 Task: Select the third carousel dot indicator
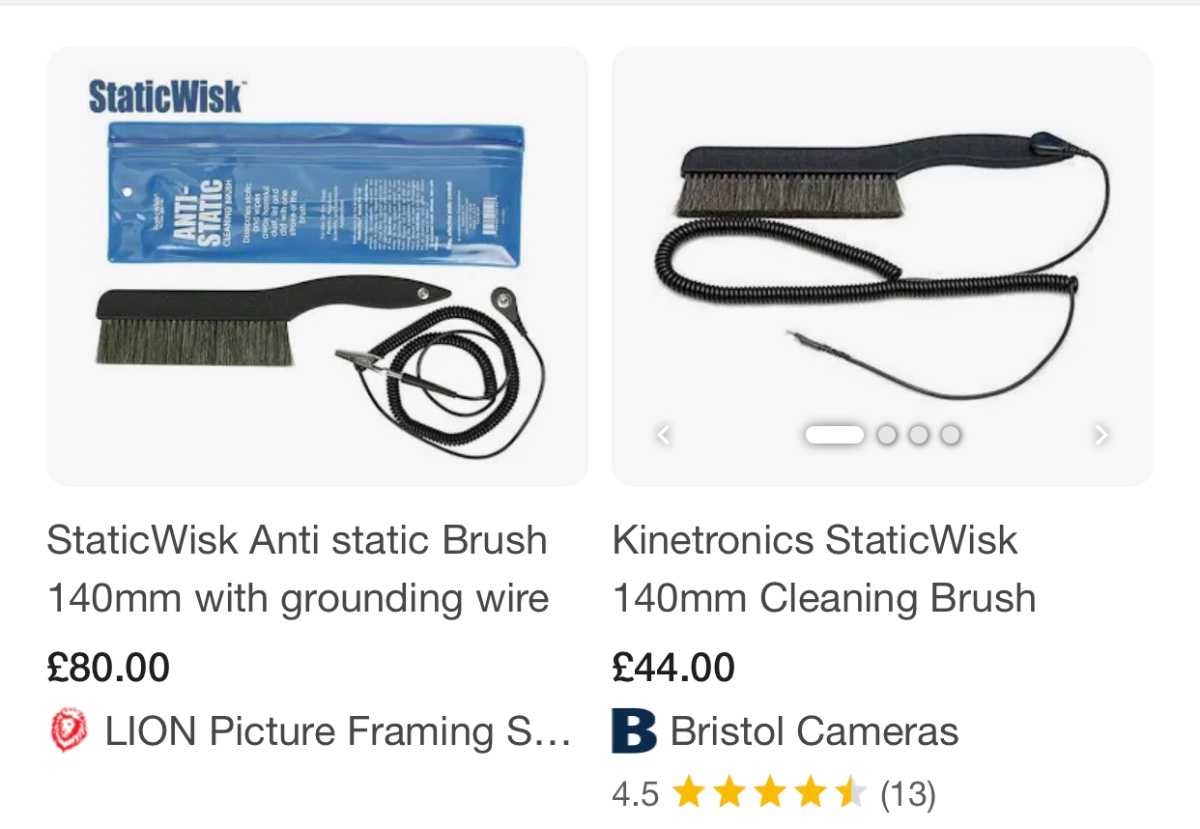pyautogui.click(x=918, y=434)
